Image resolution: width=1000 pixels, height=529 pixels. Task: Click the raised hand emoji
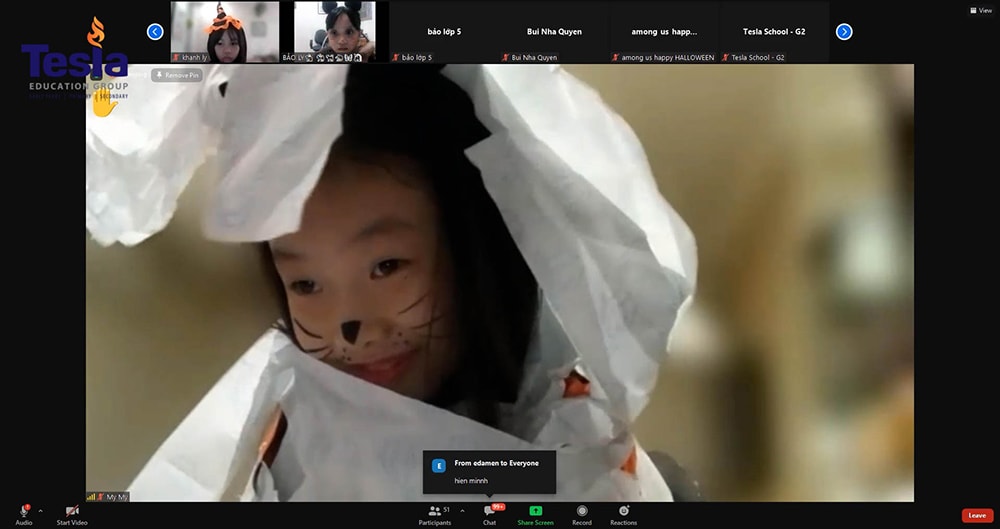[x=104, y=103]
